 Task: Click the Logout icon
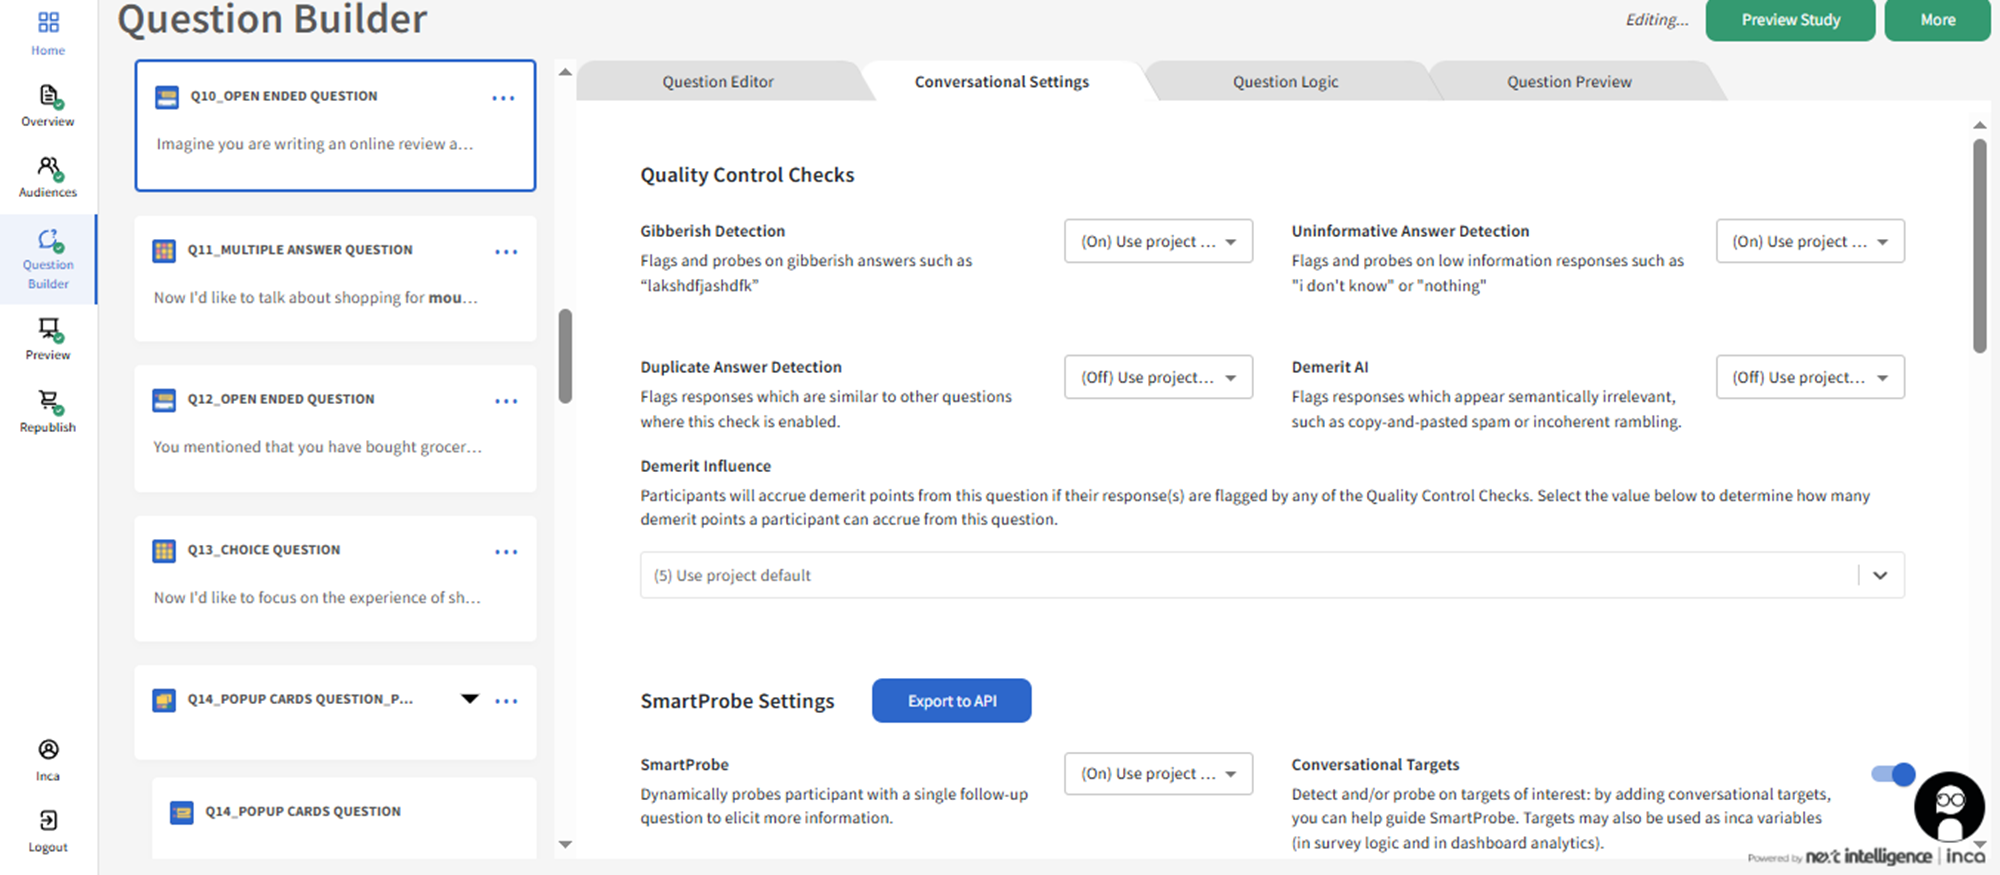[48, 821]
